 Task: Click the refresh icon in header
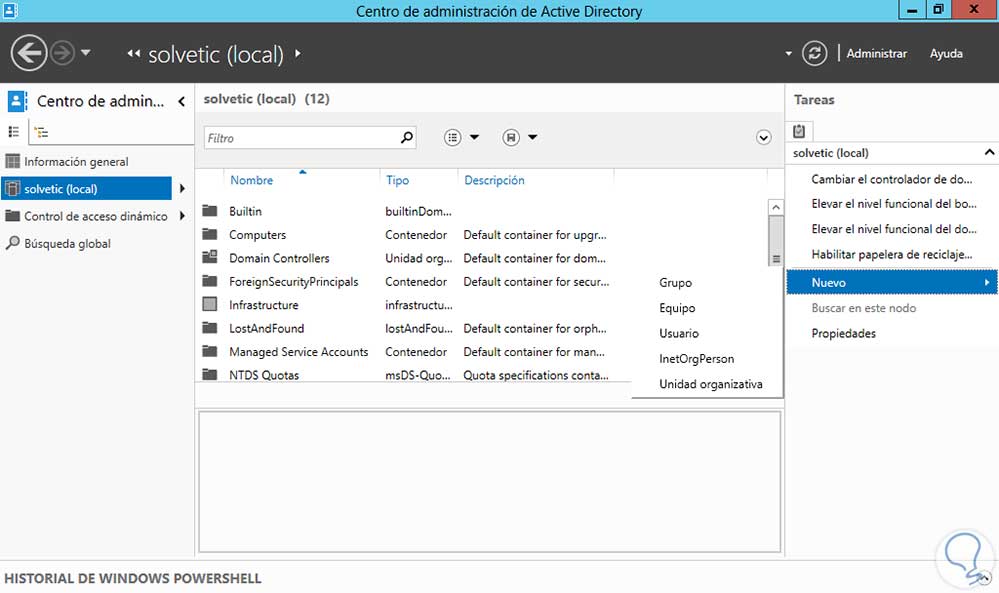point(815,54)
